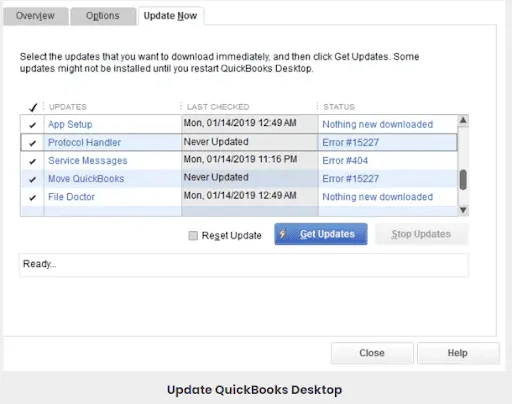
Task: Click Protocol Handler's Error #15227 status
Action: coord(351,142)
